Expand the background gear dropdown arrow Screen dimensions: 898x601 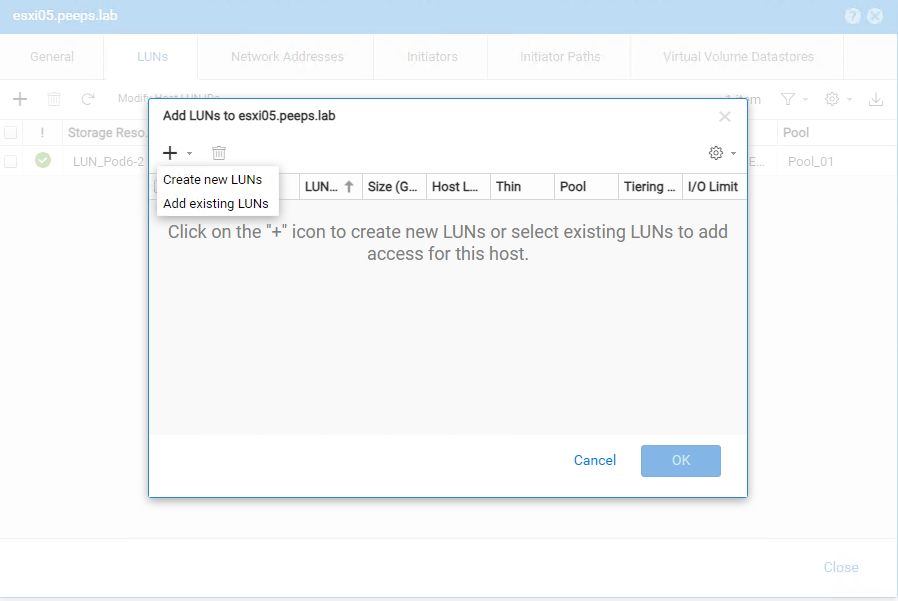click(849, 100)
